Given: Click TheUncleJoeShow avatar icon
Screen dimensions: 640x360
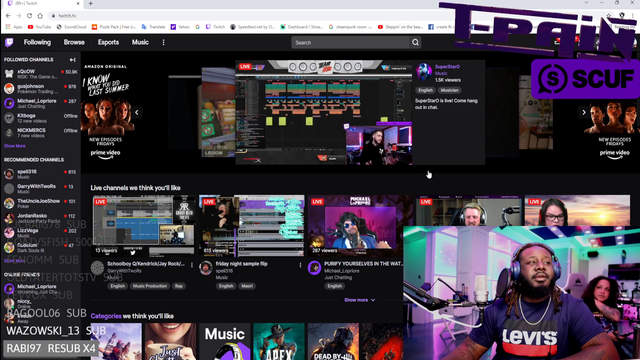Looking at the screenshot, I should click(x=9, y=203).
